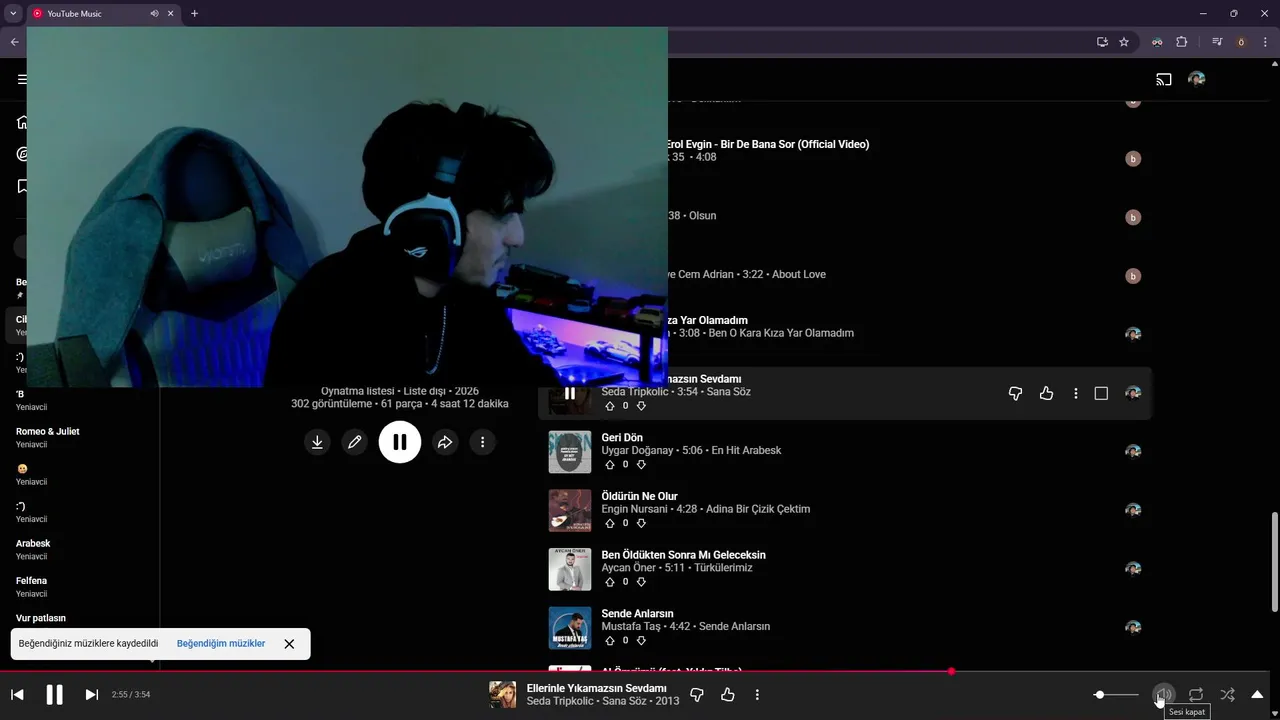Open Erol Evgin Bir De Bana Sor track
Screen dimensions: 1280x720
point(768,144)
